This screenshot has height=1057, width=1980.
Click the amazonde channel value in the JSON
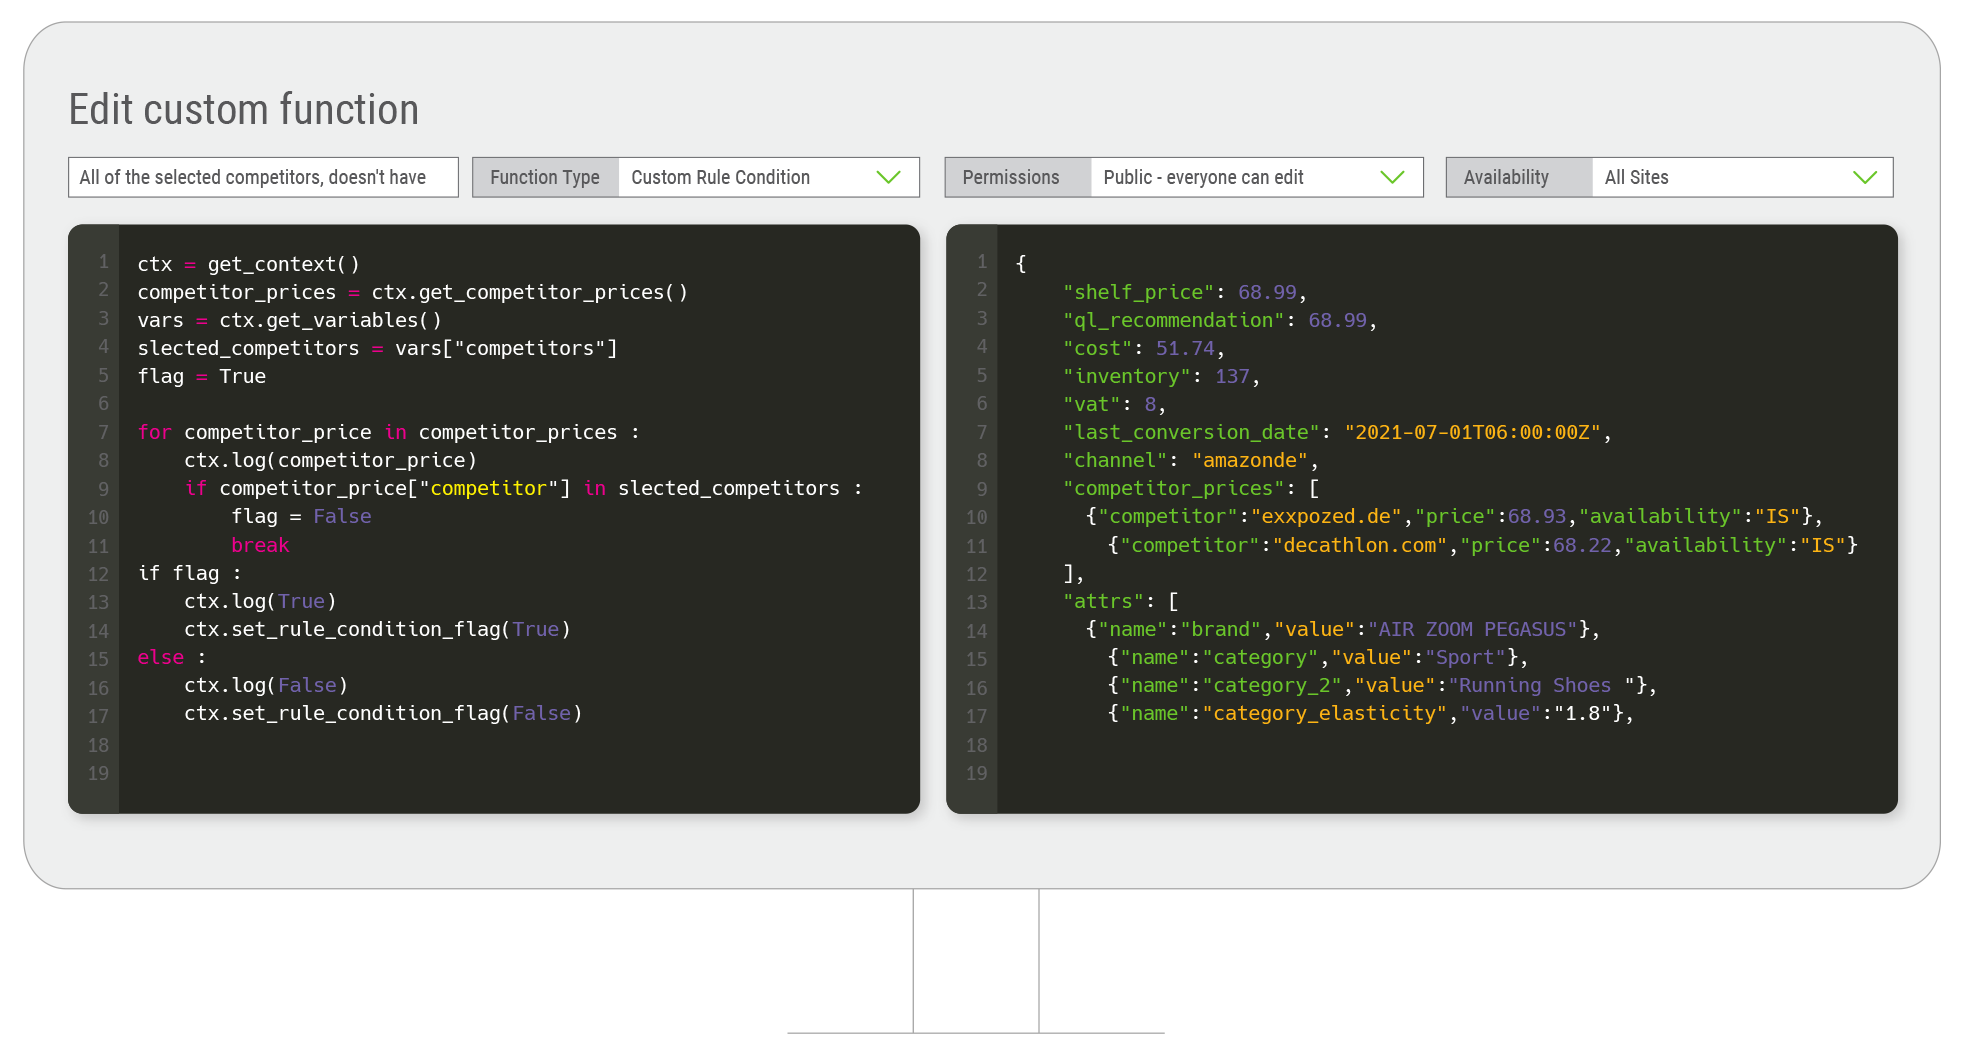(1251, 460)
